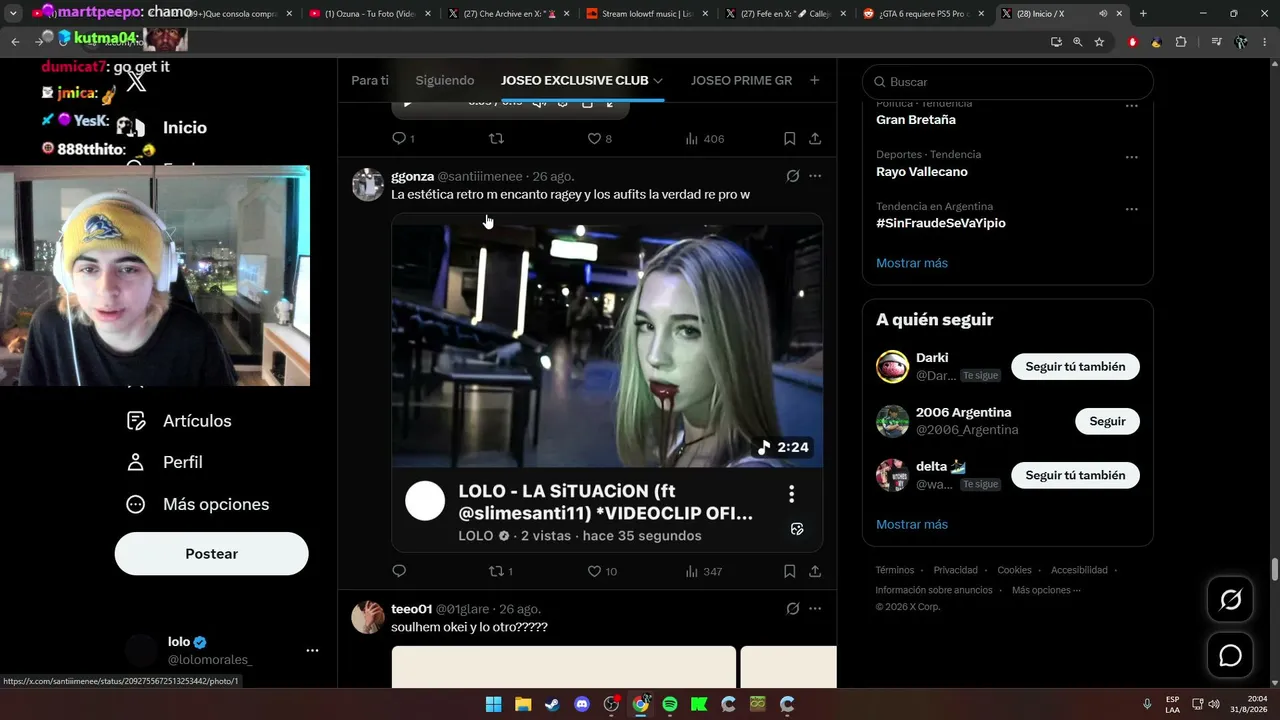Open the Perfil icon in sidebar
This screenshot has width=1280, height=720.
pos(136,462)
